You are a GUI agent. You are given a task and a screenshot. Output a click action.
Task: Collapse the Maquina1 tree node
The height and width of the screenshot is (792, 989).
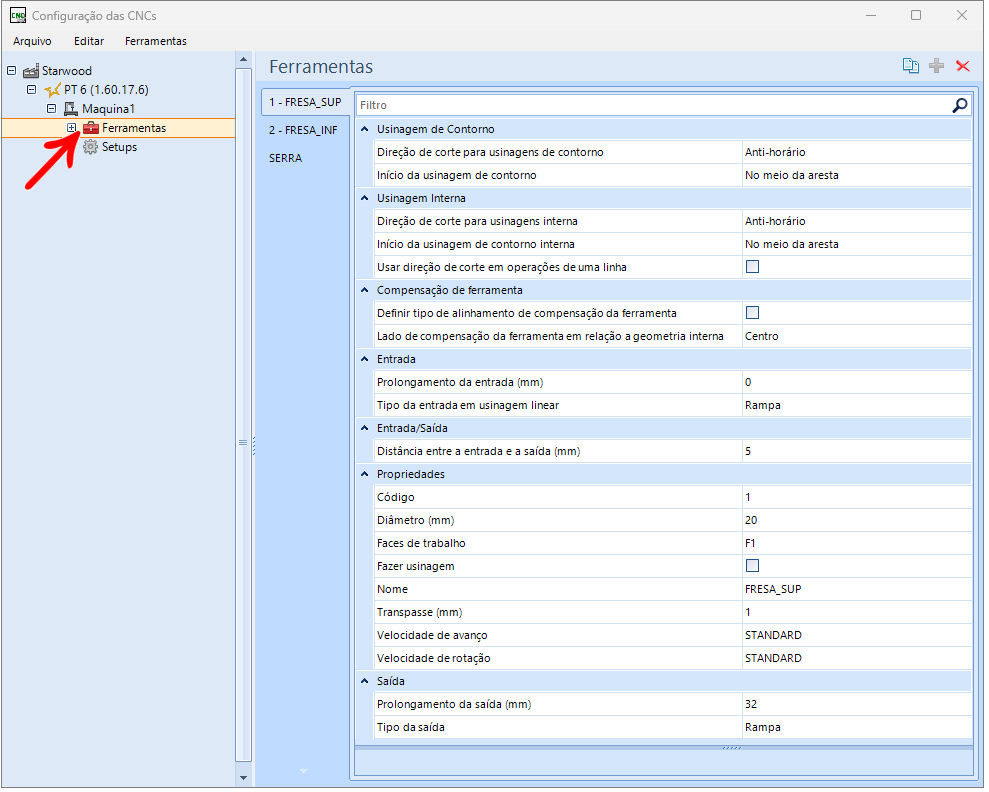tap(52, 108)
